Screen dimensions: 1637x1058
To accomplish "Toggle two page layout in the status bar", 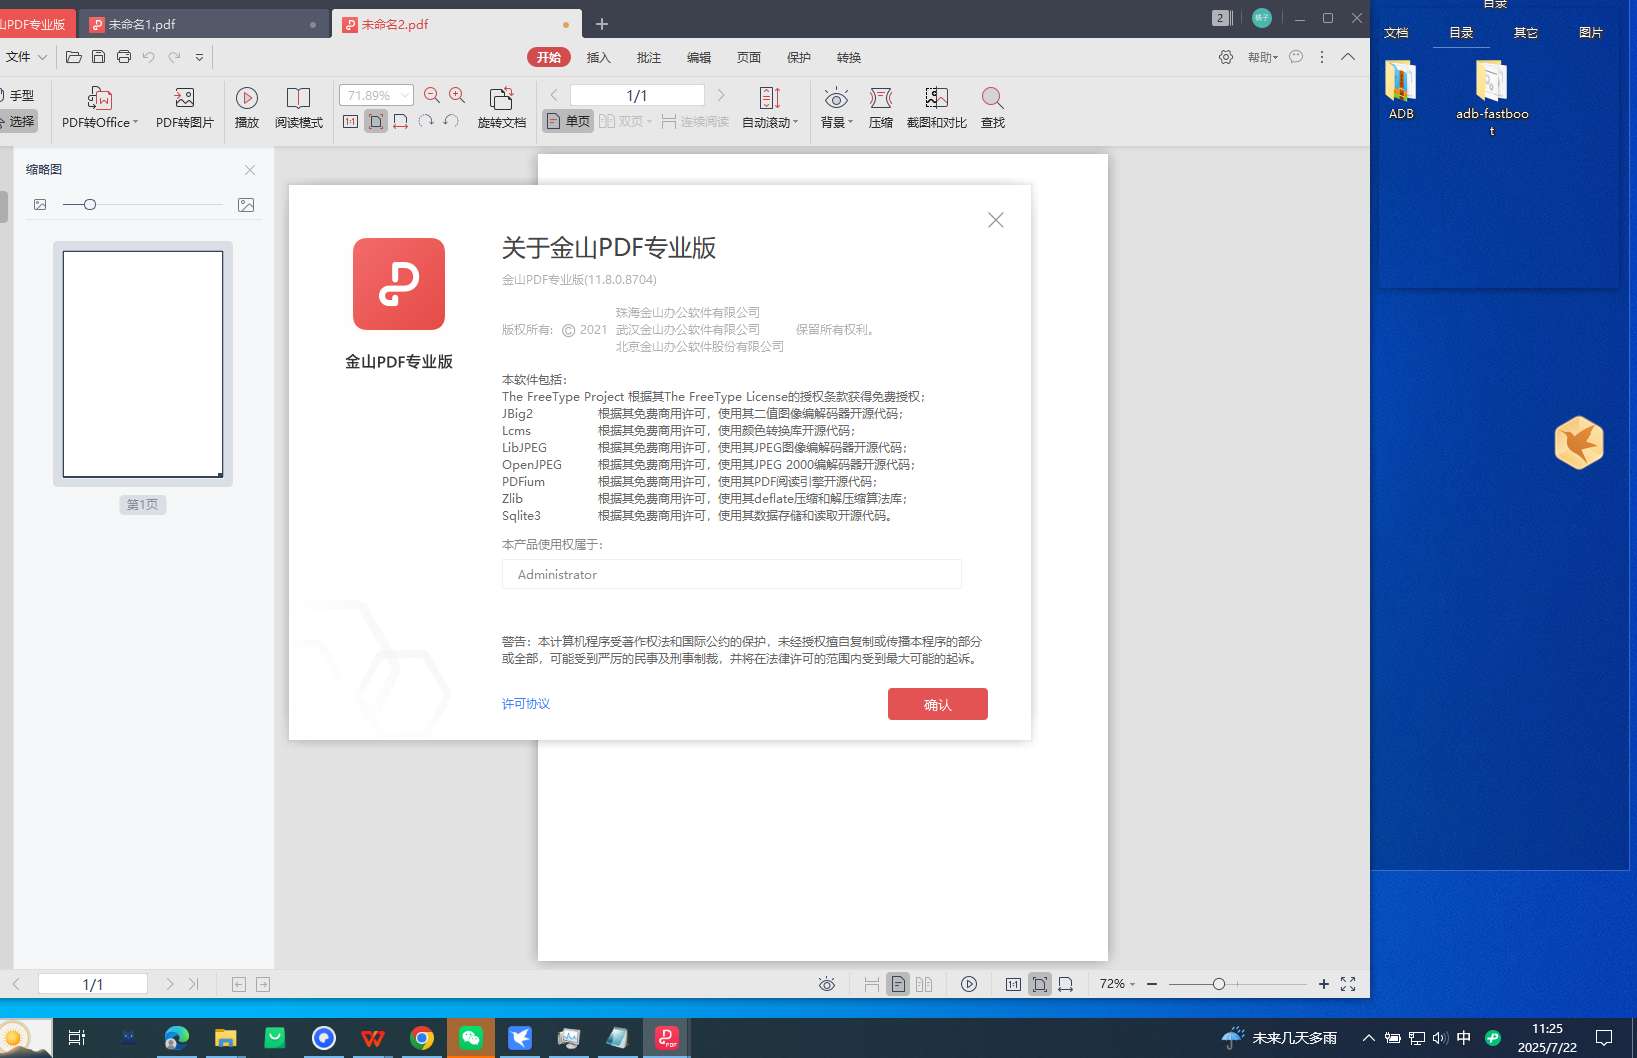I will point(924,984).
